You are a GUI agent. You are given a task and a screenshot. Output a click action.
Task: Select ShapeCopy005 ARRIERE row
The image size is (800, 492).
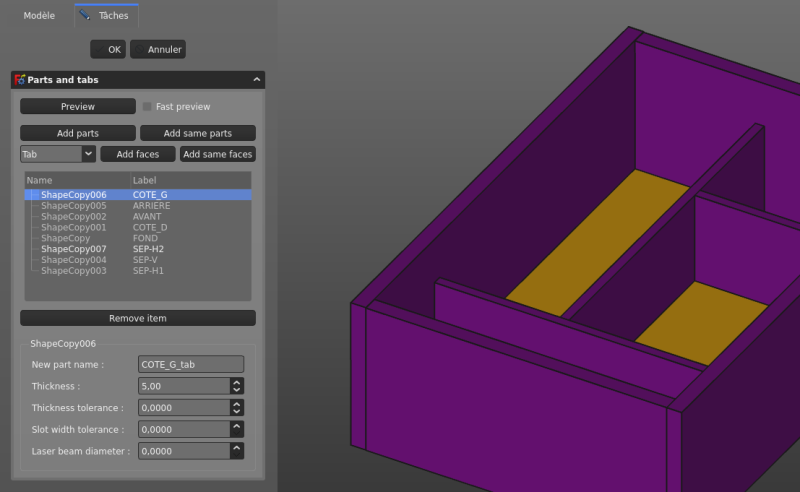click(x=138, y=206)
